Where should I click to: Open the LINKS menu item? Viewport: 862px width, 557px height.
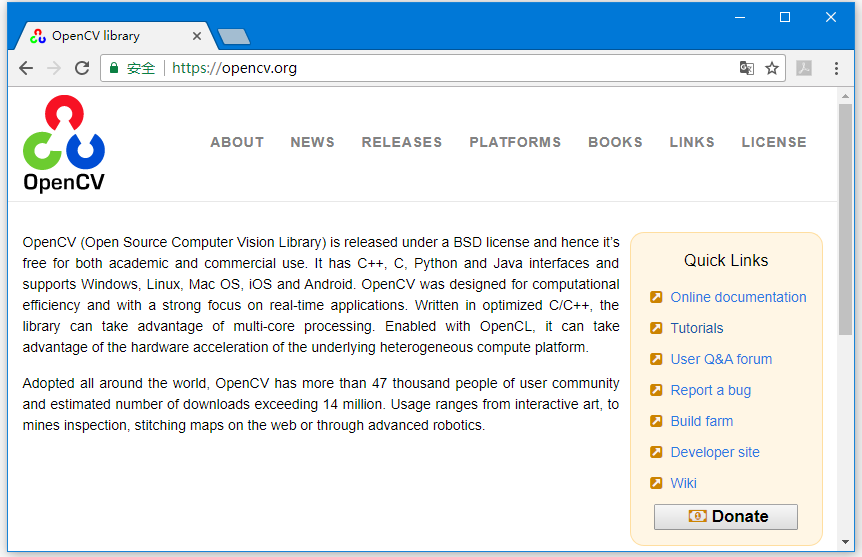(692, 142)
